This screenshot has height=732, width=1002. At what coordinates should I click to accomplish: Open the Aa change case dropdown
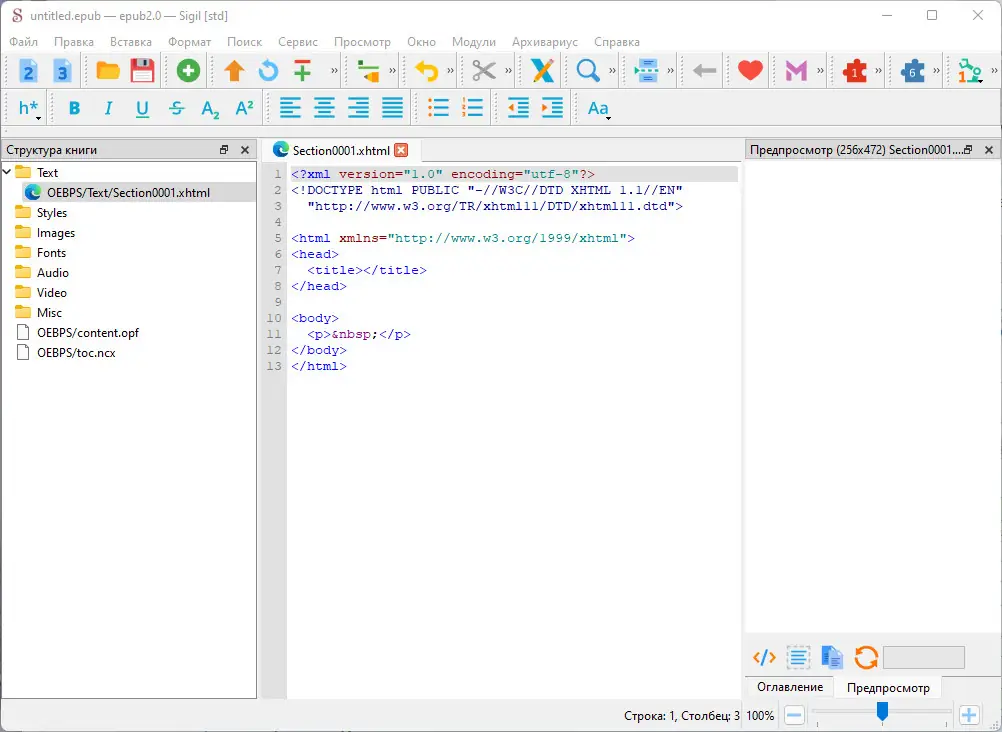pos(598,109)
